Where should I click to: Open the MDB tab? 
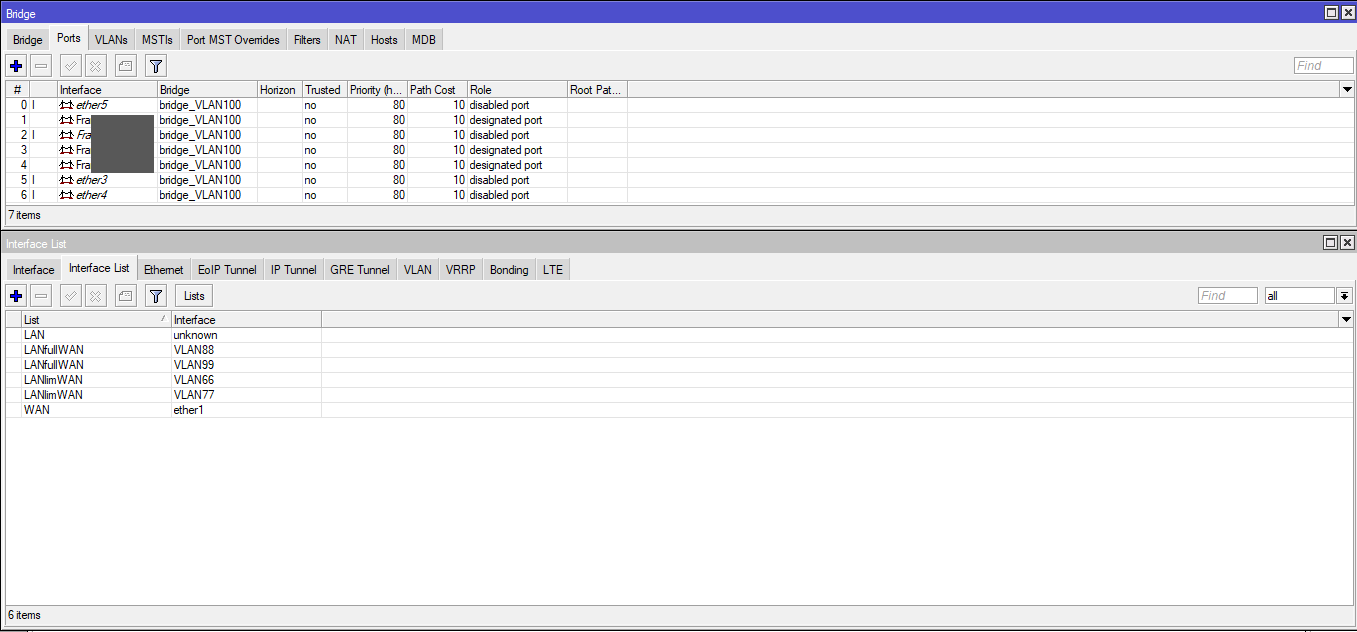click(424, 40)
